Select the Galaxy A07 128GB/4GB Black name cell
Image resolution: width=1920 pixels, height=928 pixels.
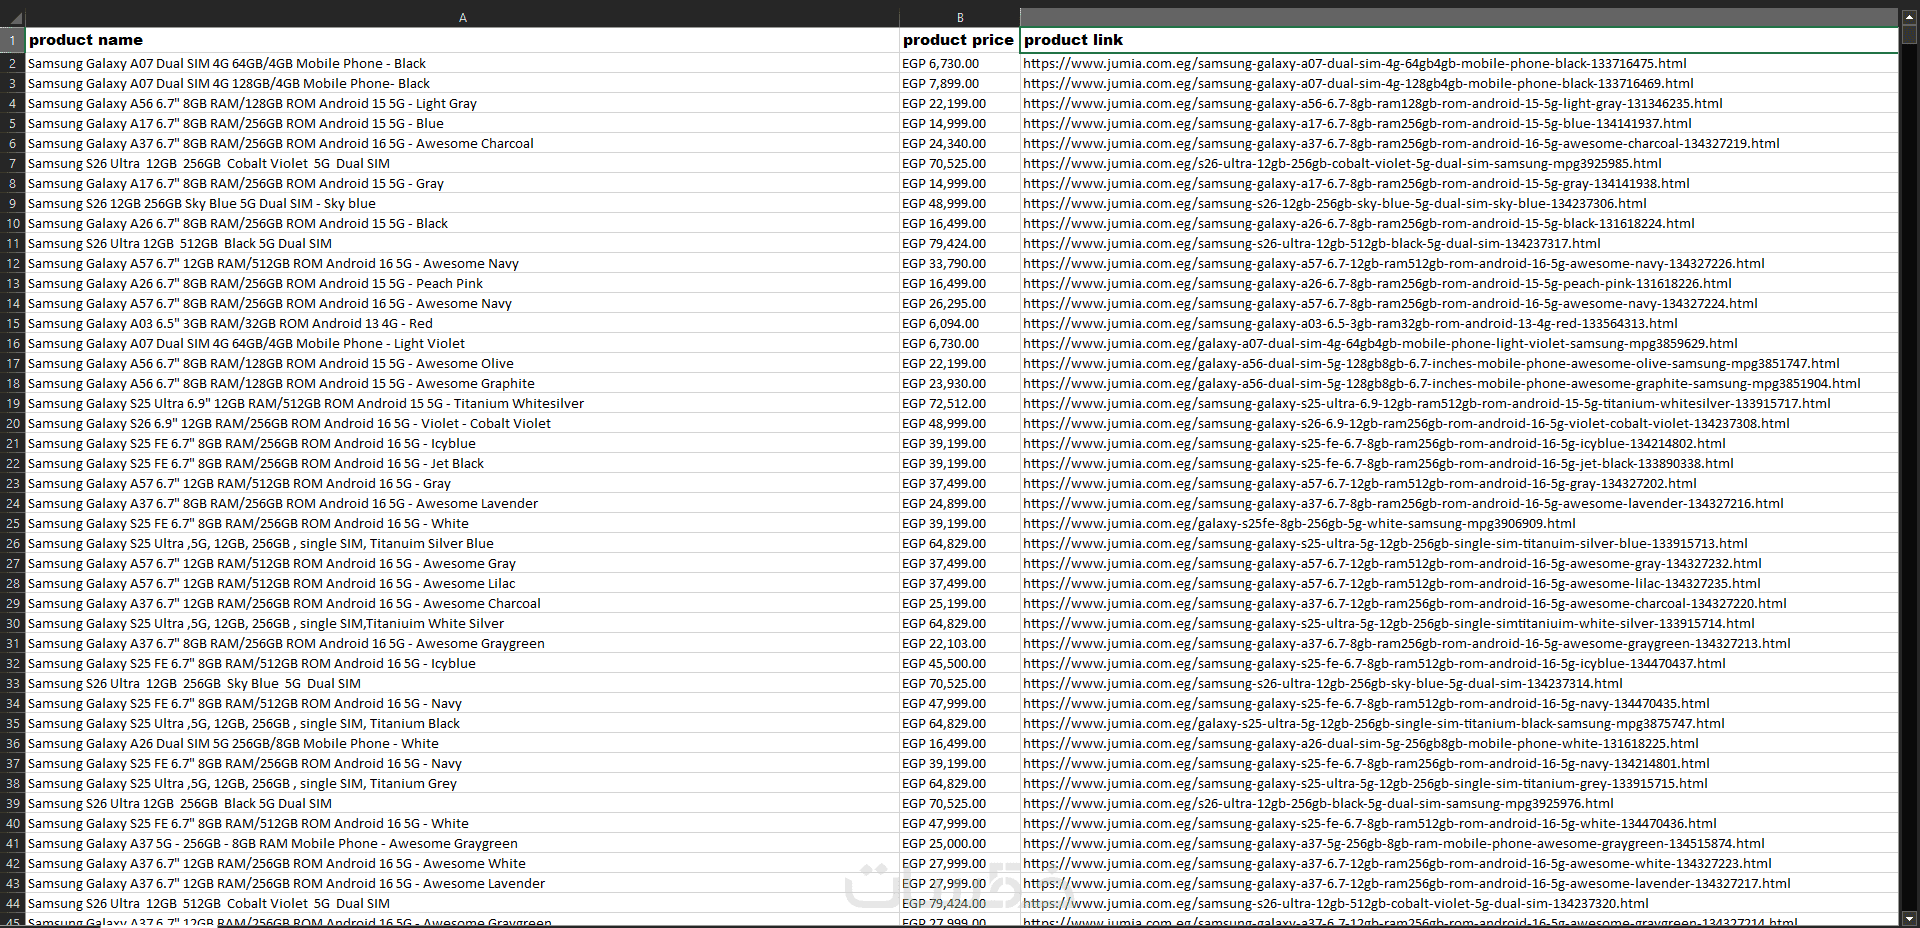pos(462,83)
